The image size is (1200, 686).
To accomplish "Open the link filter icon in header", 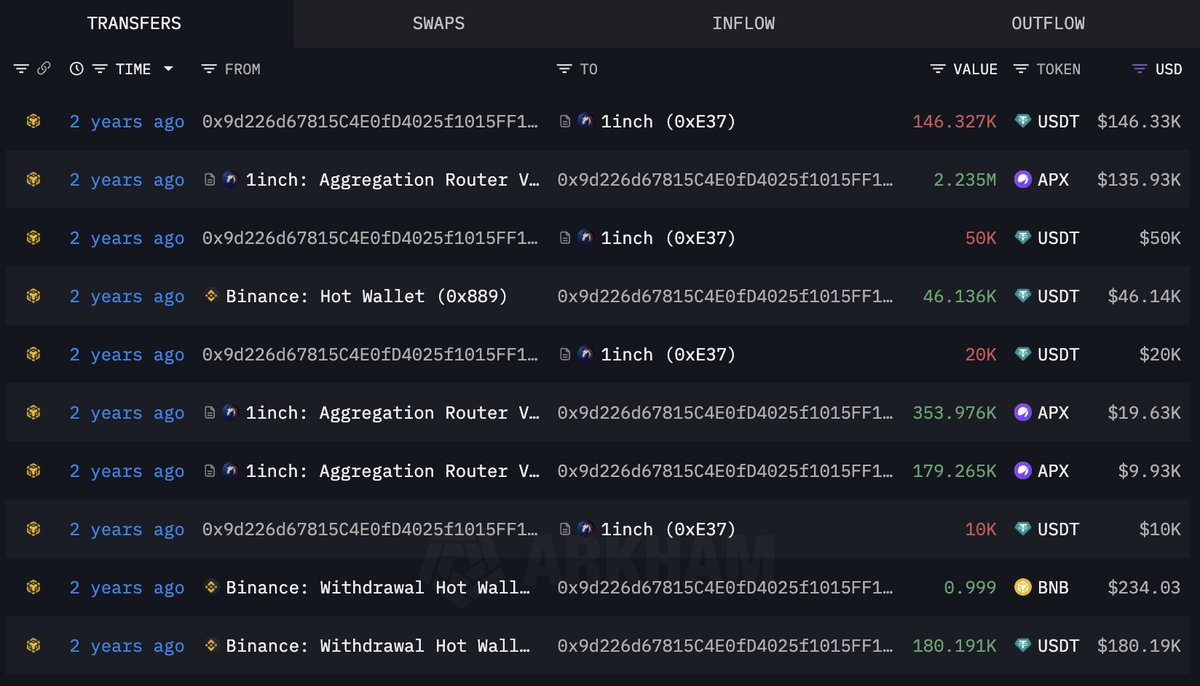I will pyautogui.click(x=43, y=69).
